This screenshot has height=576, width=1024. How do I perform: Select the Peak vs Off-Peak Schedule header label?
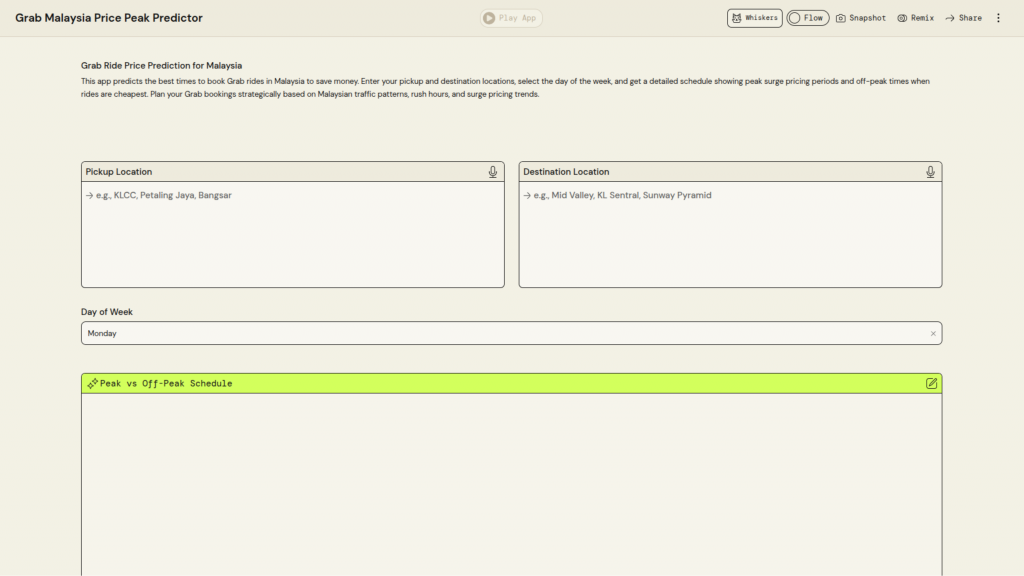point(166,383)
